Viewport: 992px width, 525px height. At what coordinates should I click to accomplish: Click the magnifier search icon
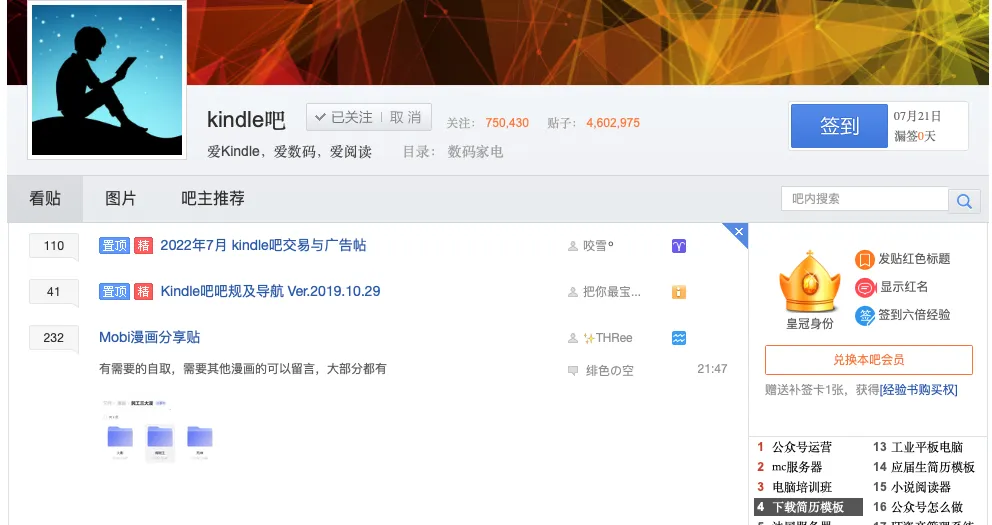964,201
